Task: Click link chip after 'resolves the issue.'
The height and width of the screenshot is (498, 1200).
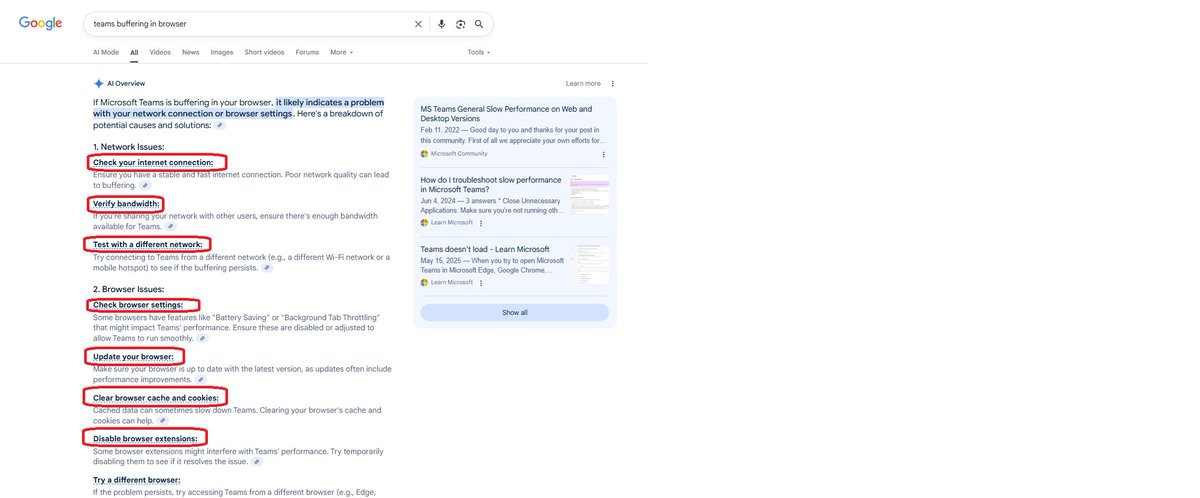Action: pyautogui.click(x=257, y=462)
